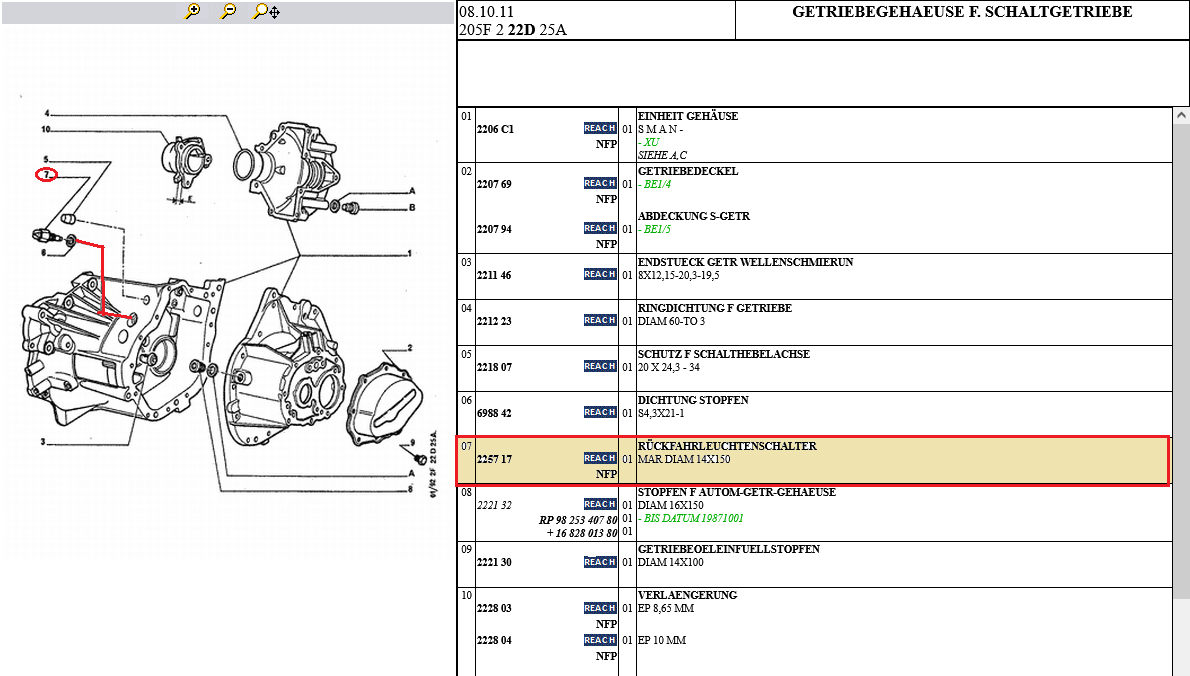Screen dimensions: 1190x676
Task: Select superseded part number 2221 32
Action: pos(494,505)
